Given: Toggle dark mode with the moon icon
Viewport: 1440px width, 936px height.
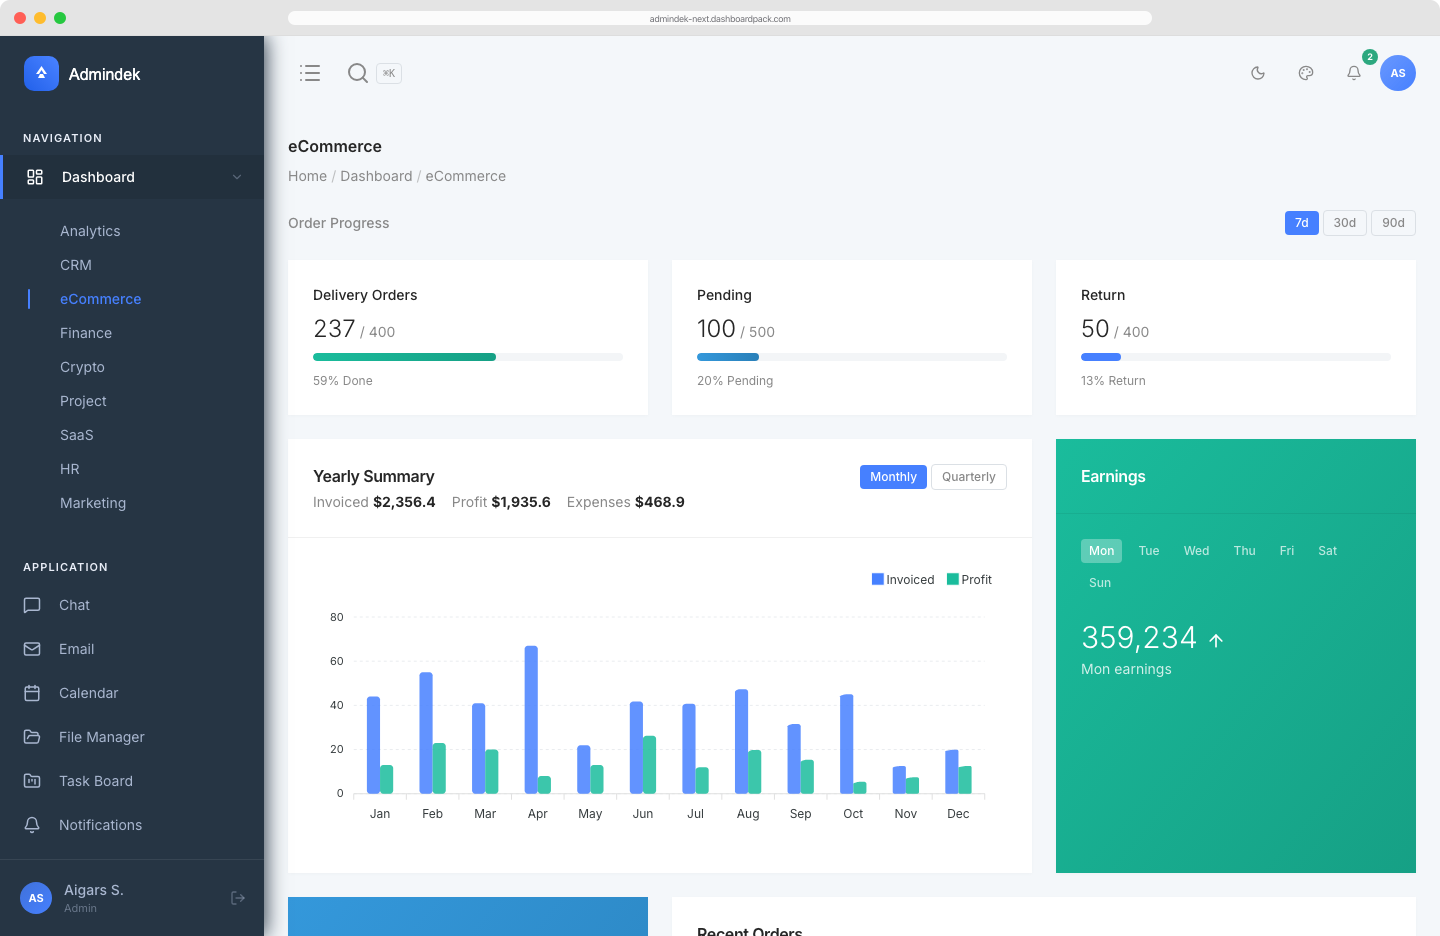Looking at the screenshot, I should [x=1257, y=73].
